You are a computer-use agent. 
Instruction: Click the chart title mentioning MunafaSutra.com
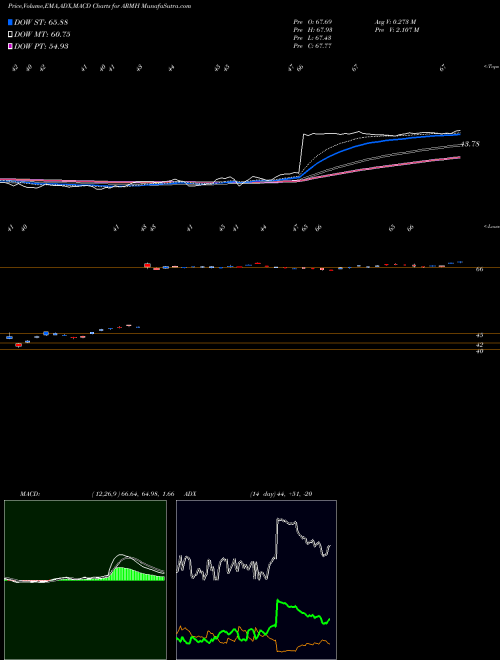[99, 6]
